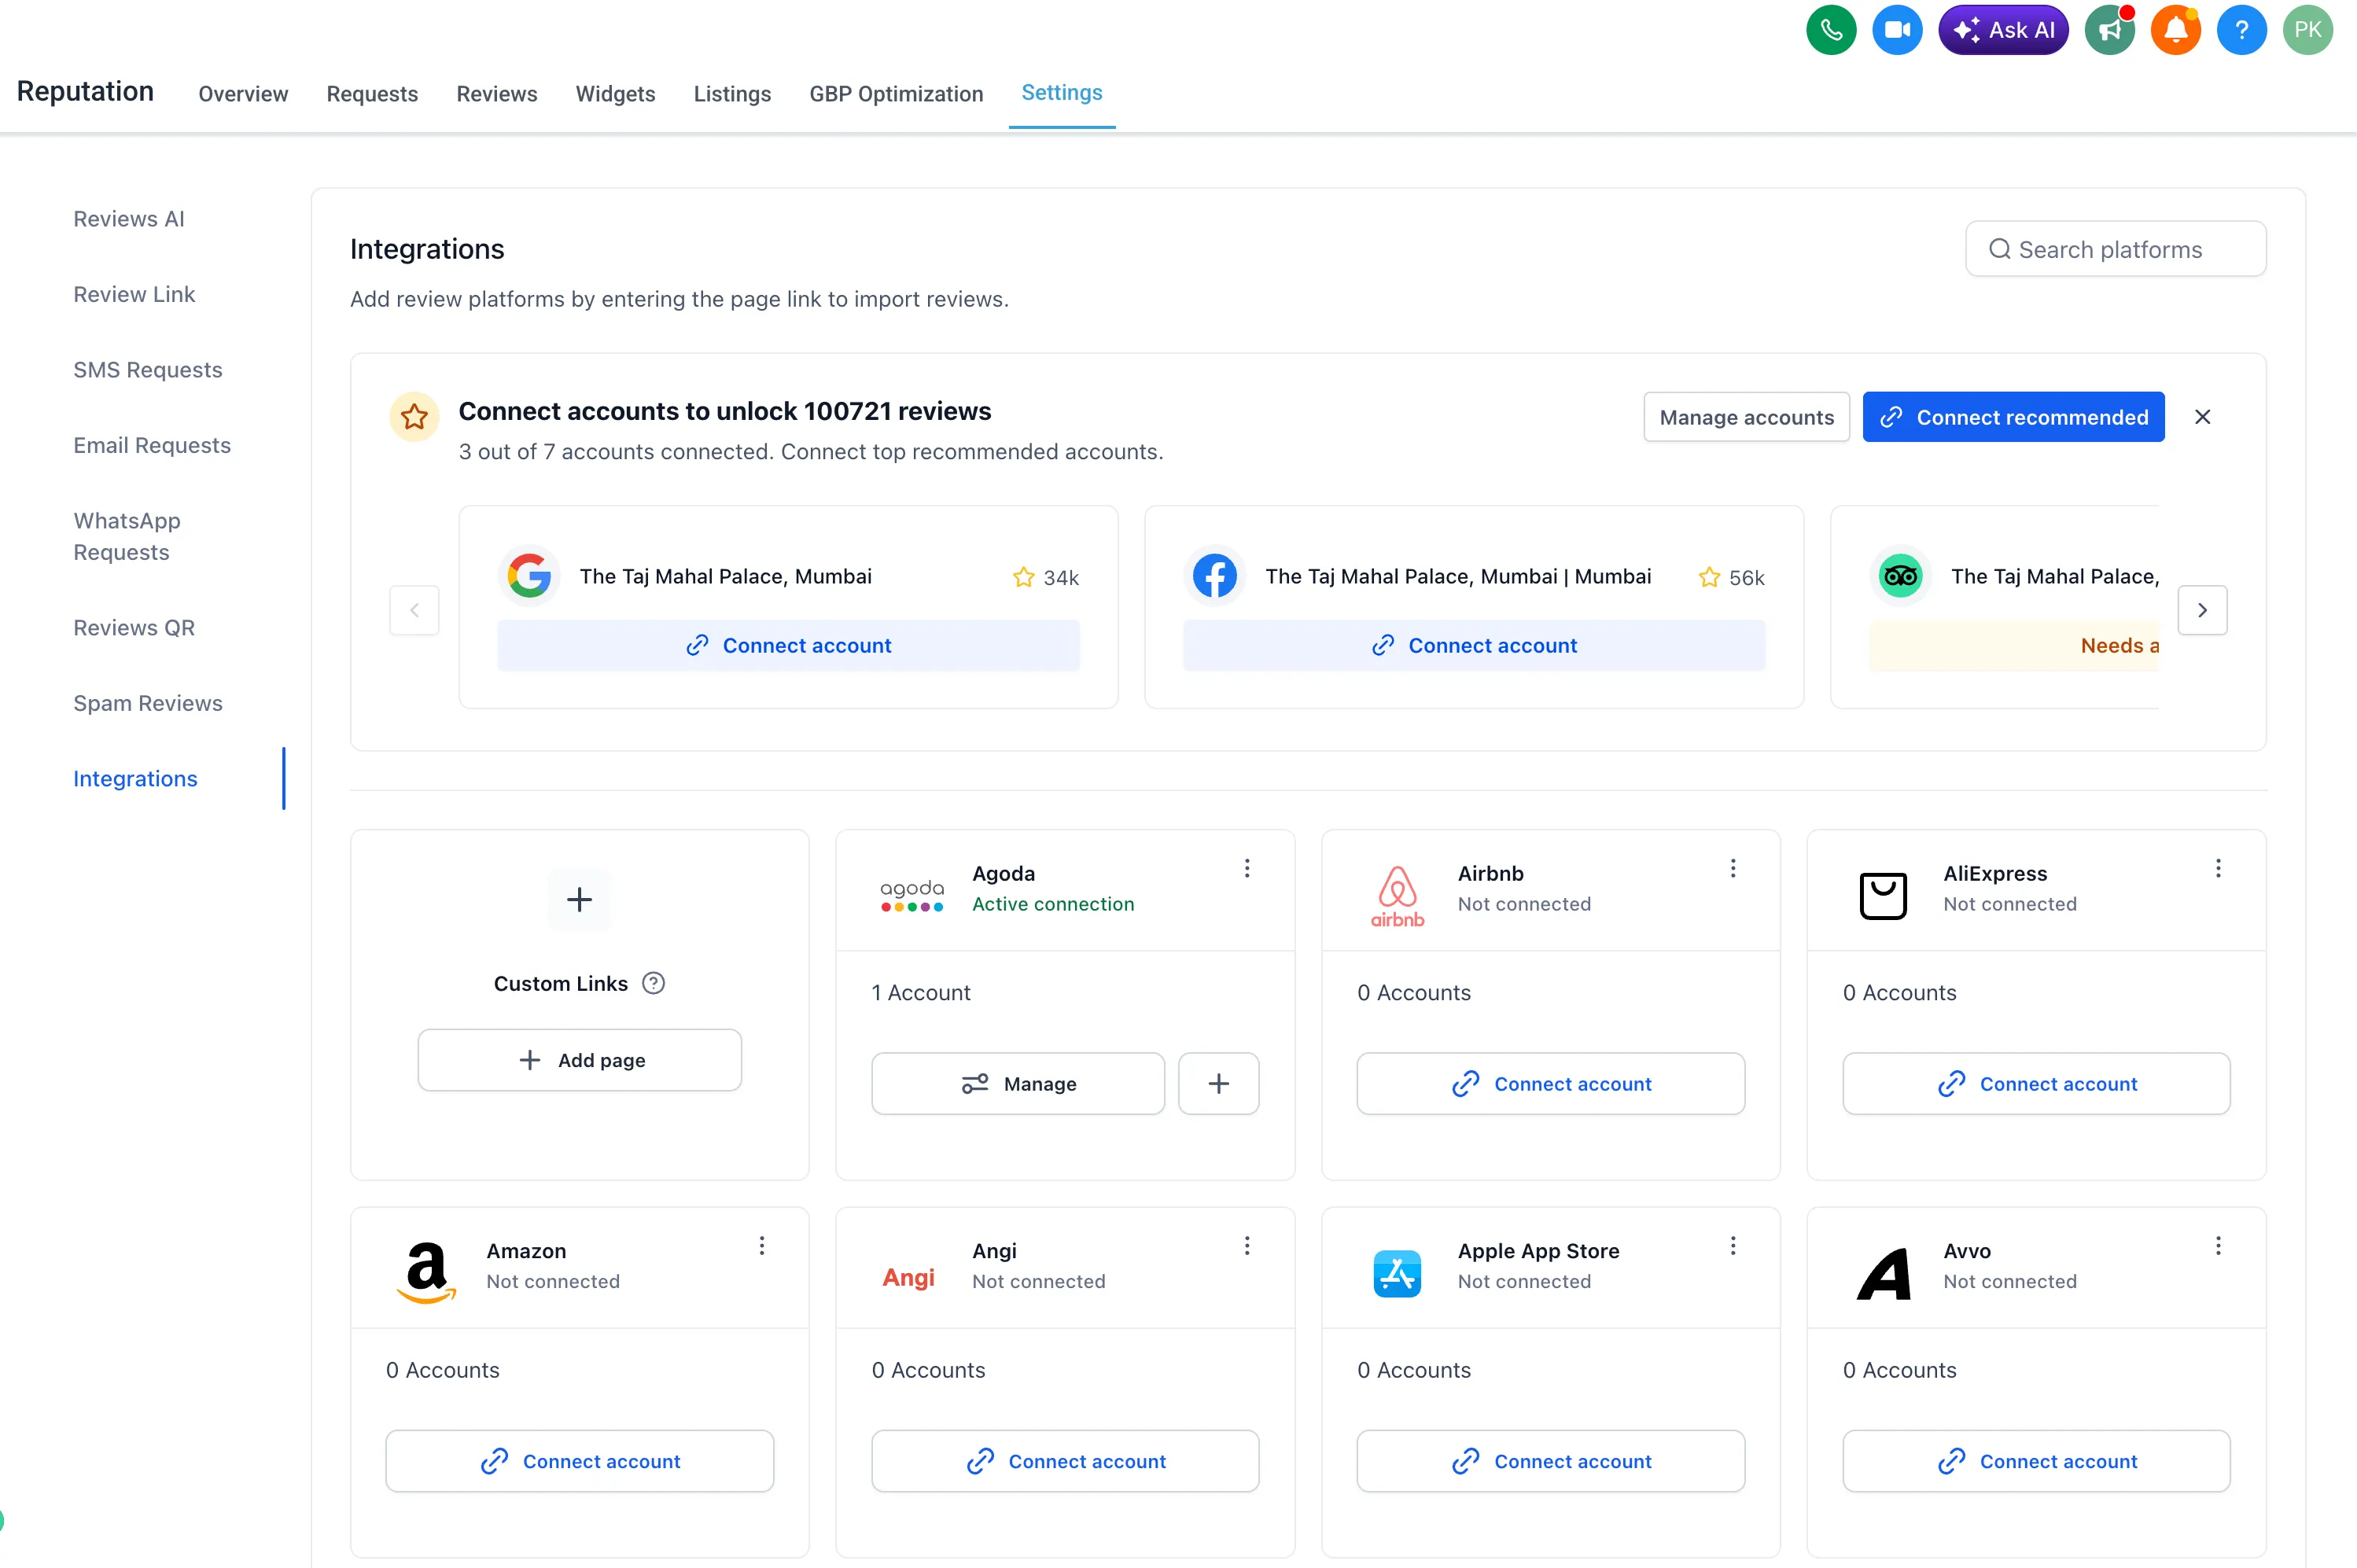Open Email Requests settings
2357x1568 pixels.
coord(152,445)
